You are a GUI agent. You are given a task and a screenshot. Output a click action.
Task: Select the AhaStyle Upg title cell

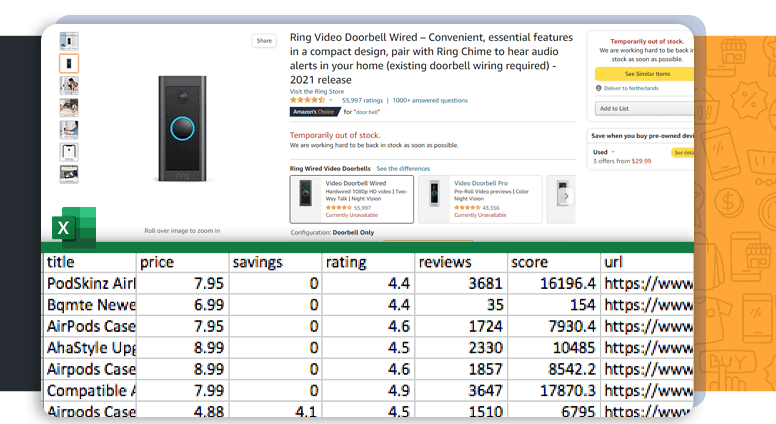[89, 348]
